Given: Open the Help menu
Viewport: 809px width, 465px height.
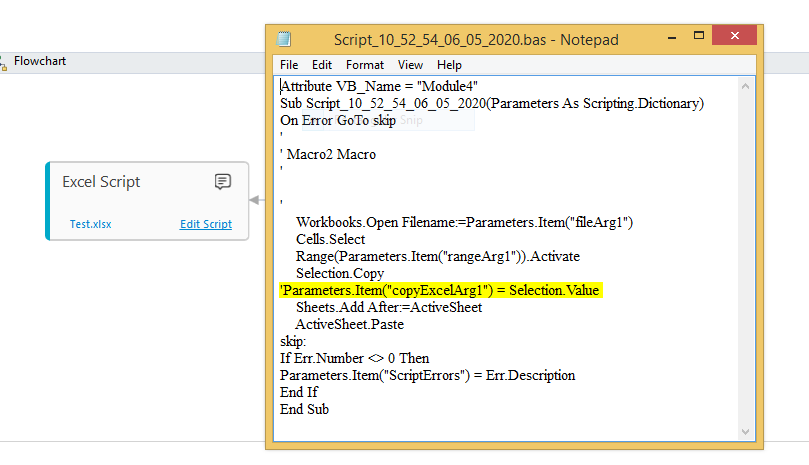Looking at the screenshot, I should 449,65.
